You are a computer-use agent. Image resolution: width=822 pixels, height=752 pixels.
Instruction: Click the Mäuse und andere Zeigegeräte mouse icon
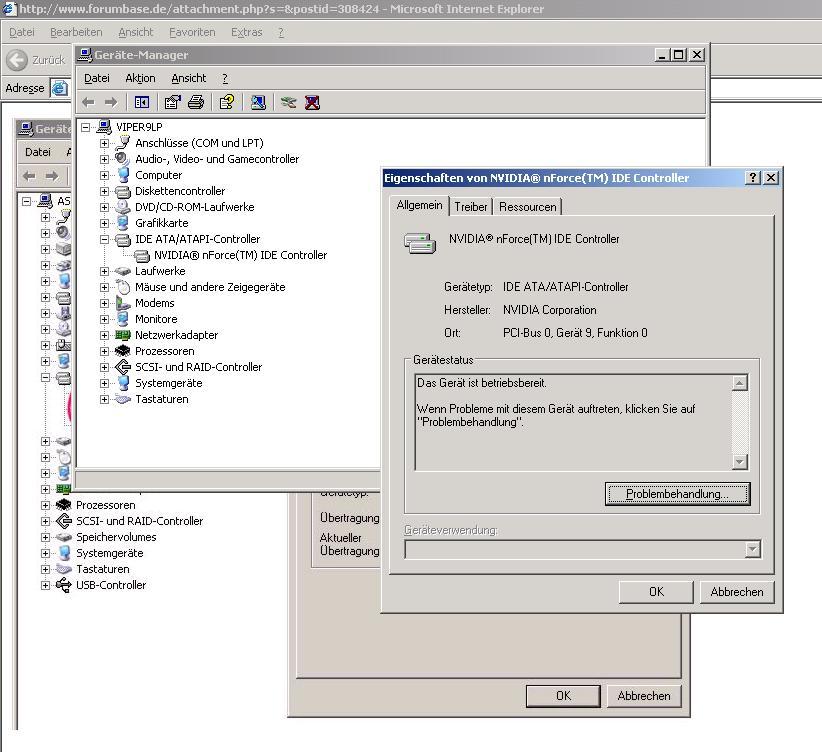[123, 287]
